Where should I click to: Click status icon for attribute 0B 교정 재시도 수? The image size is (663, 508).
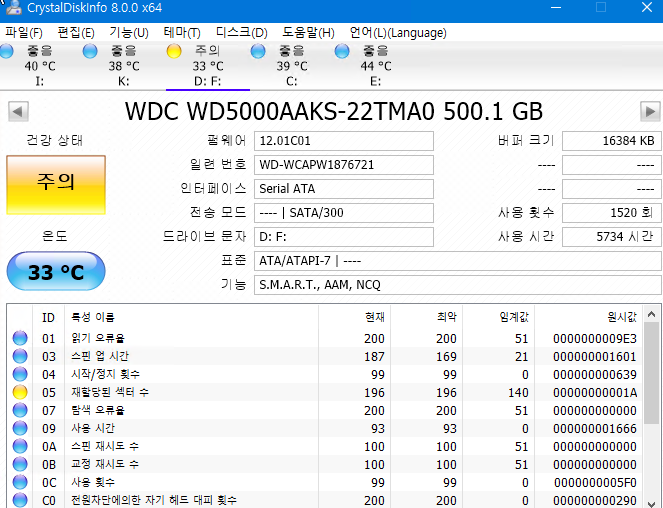tap(20, 464)
